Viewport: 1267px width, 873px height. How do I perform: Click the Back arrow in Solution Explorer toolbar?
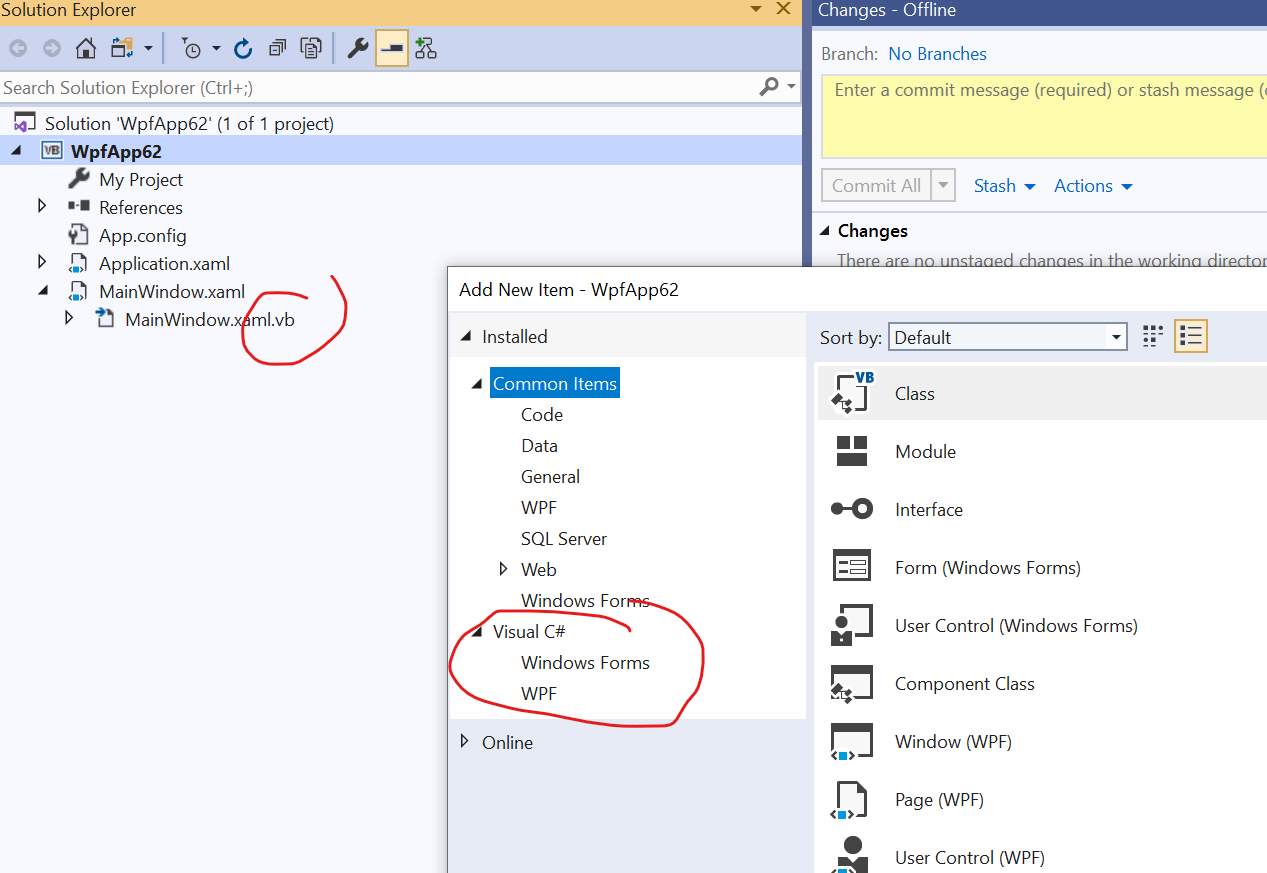(x=18, y=48)
